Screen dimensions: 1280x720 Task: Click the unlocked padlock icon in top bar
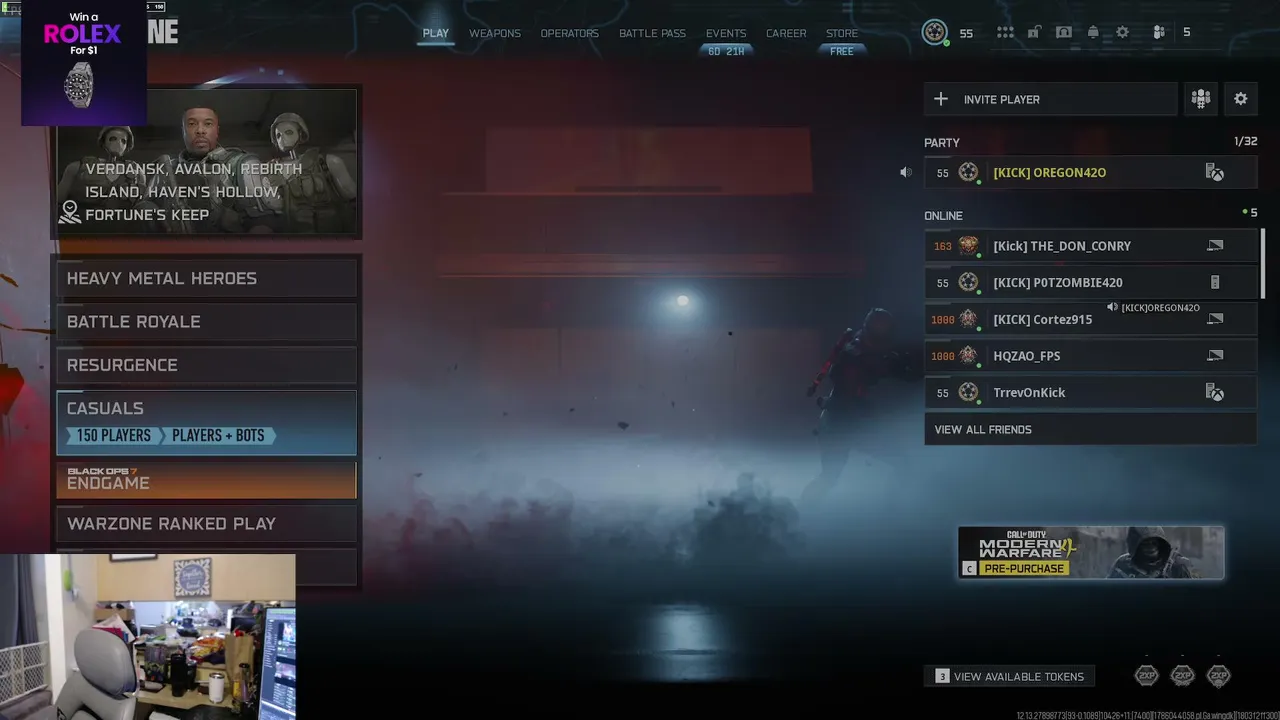click(x=1035, y=33)
